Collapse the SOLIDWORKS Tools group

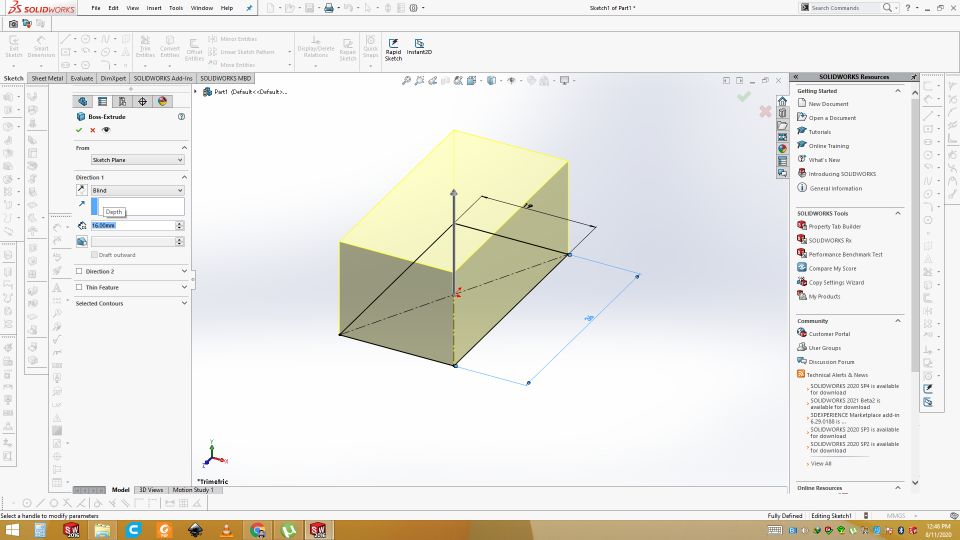click(x=898, y=213)
